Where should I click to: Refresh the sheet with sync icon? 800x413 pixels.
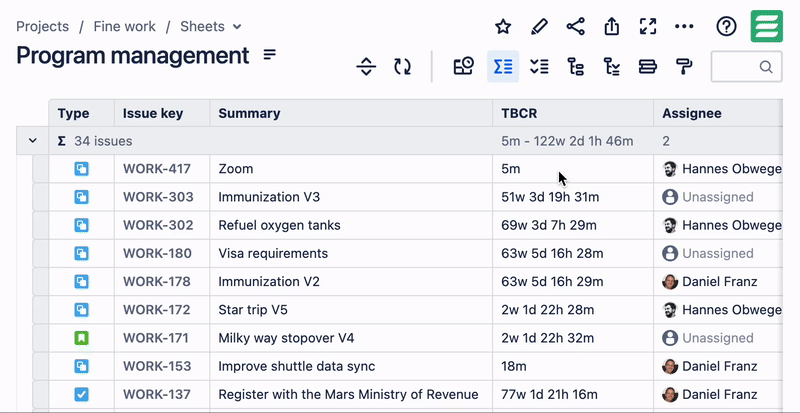pyautogui.click(x=403, y=66)
